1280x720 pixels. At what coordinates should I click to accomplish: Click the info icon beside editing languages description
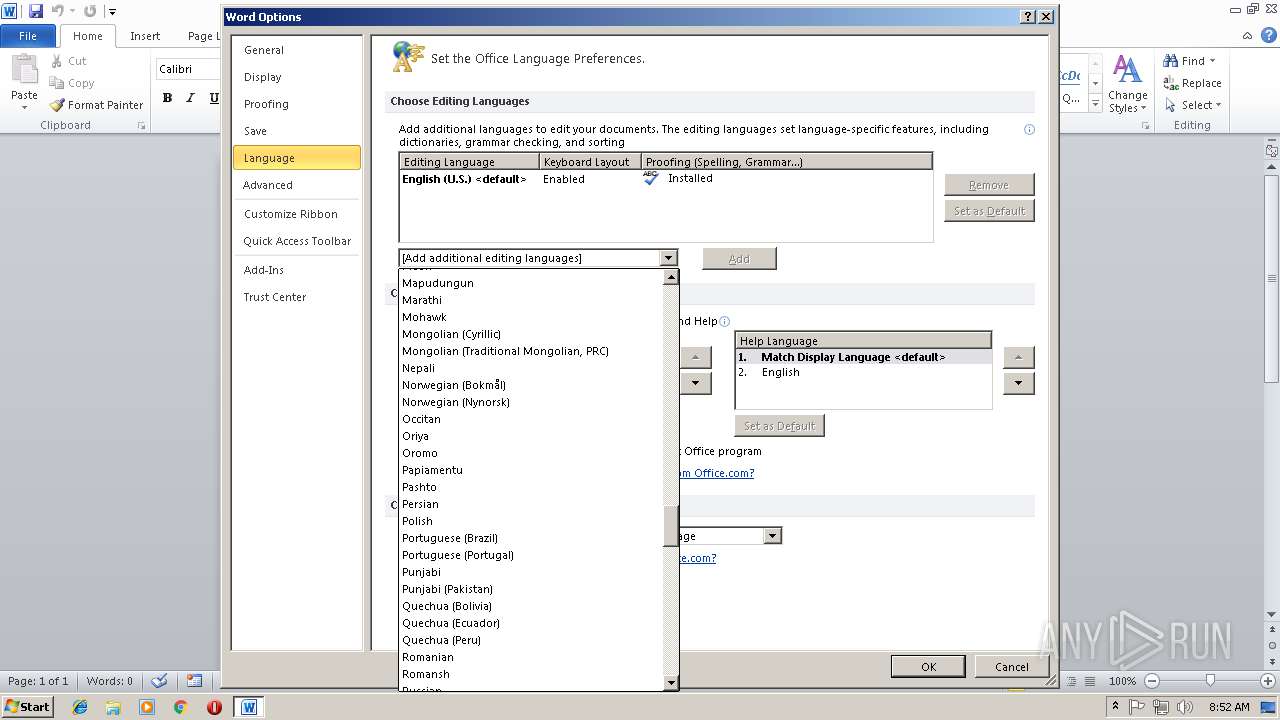pyautogui.click(x=1029, y=129)
